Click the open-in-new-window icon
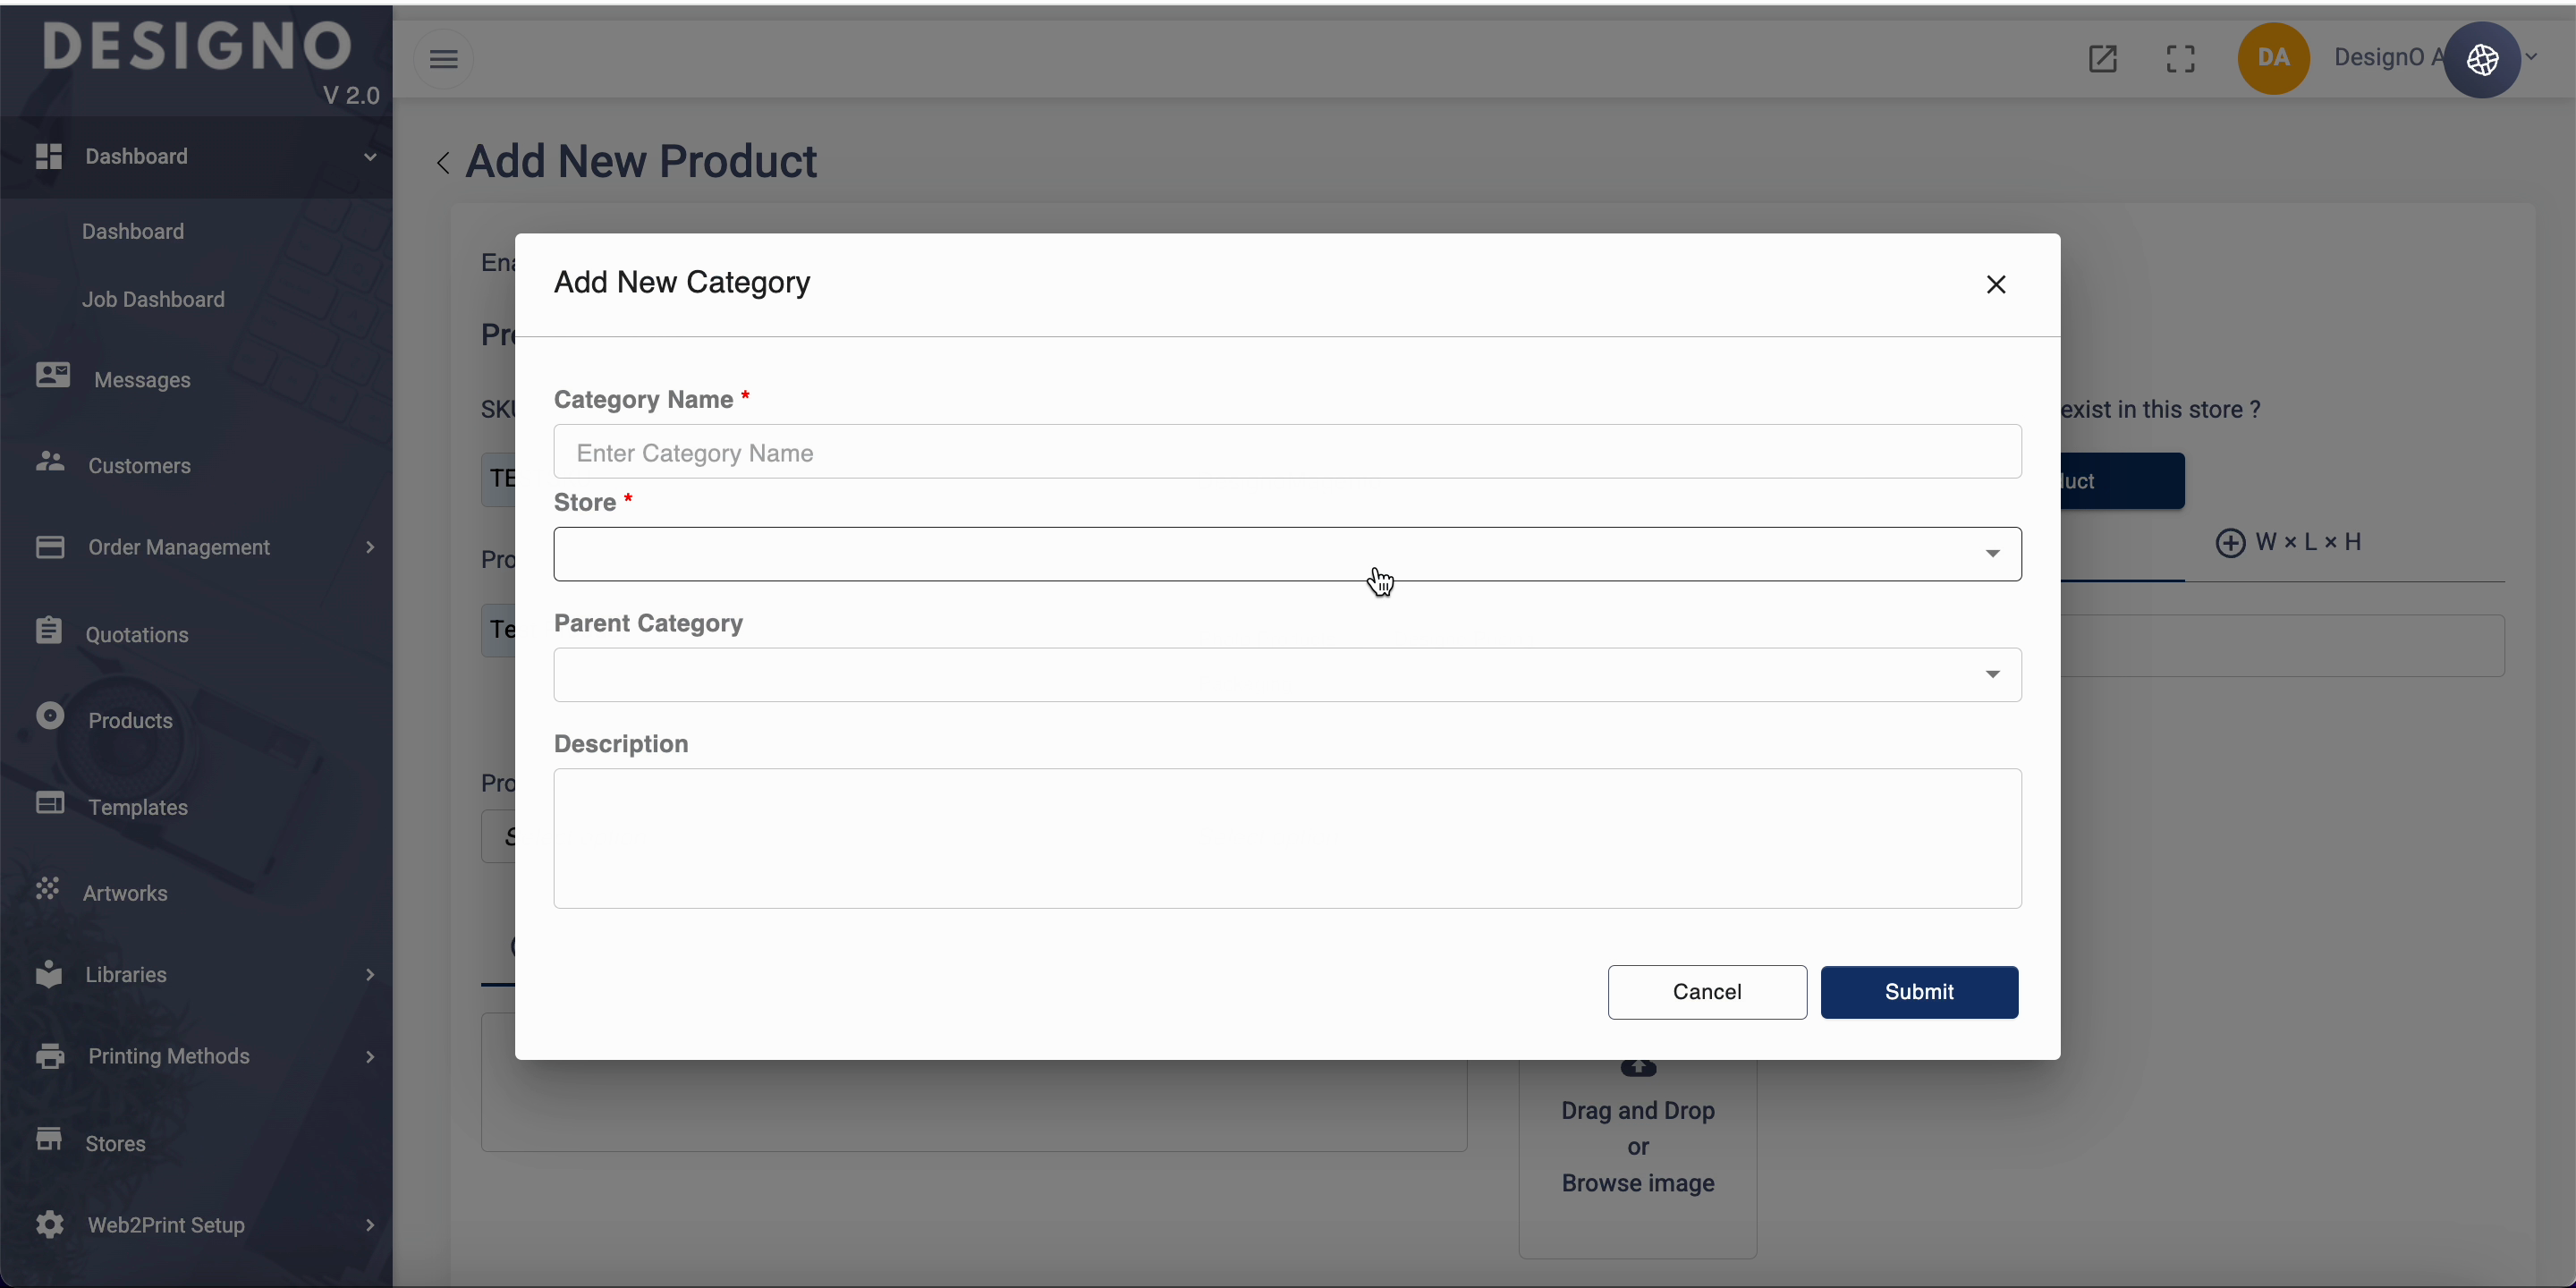Screen dimensions: 2576x1288 coord(2102,59)
